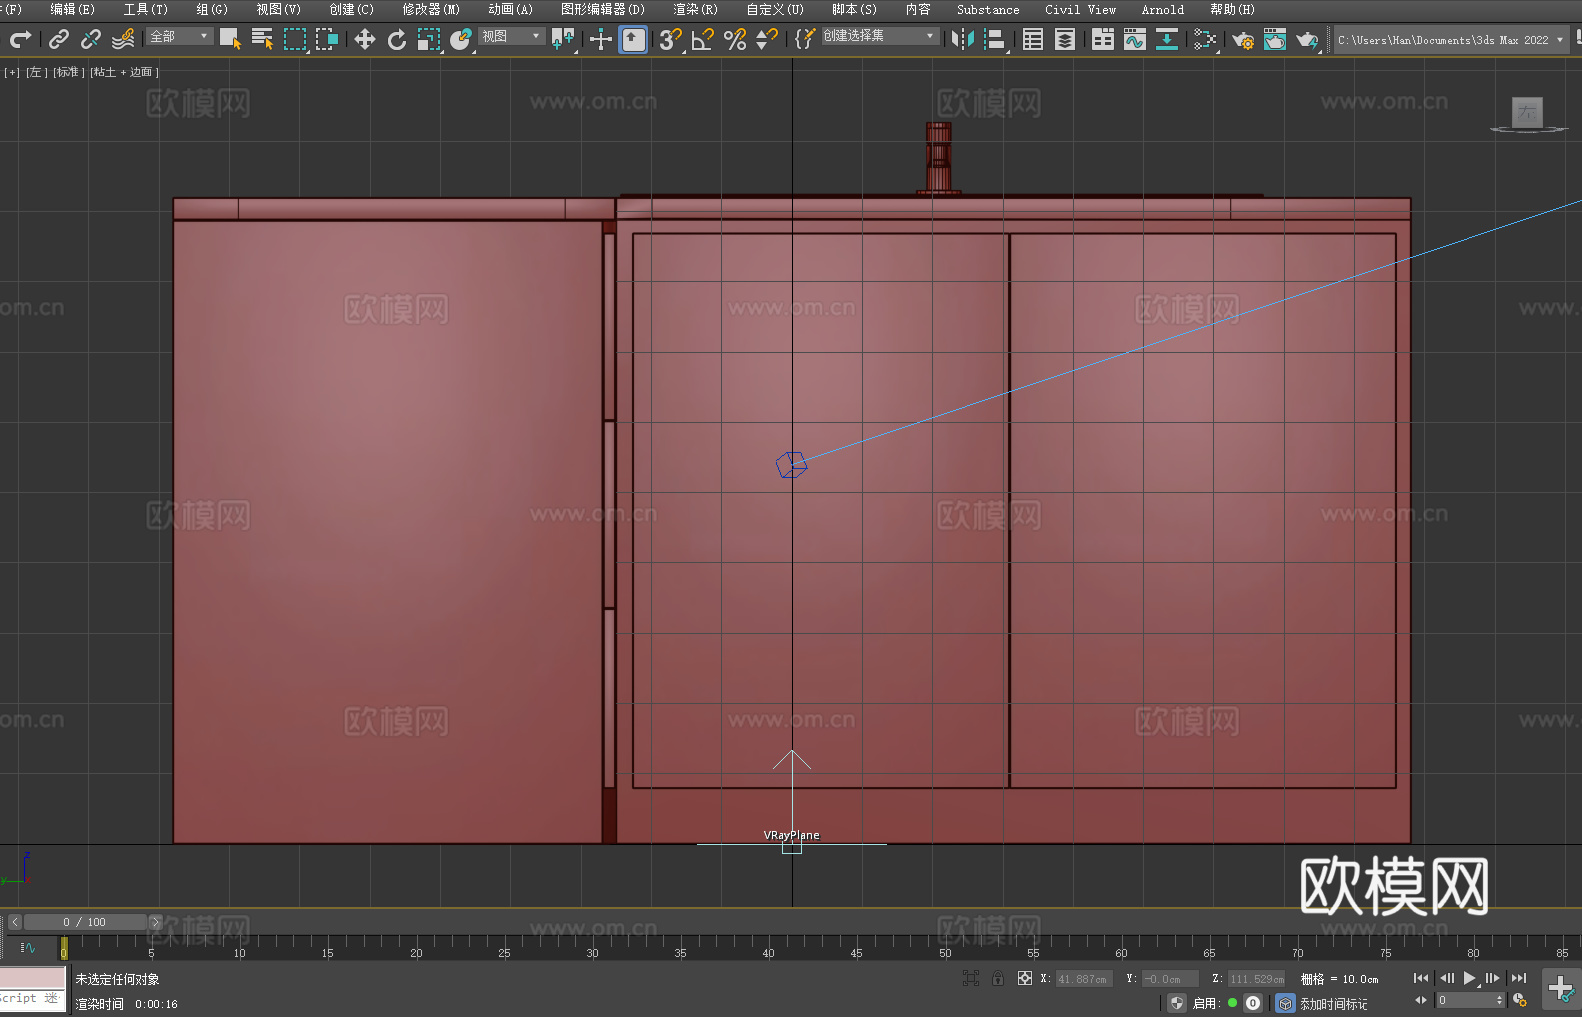Open the 视图 reference coordinate system dropdown
1582x1017 pixels.
[511, 36]
